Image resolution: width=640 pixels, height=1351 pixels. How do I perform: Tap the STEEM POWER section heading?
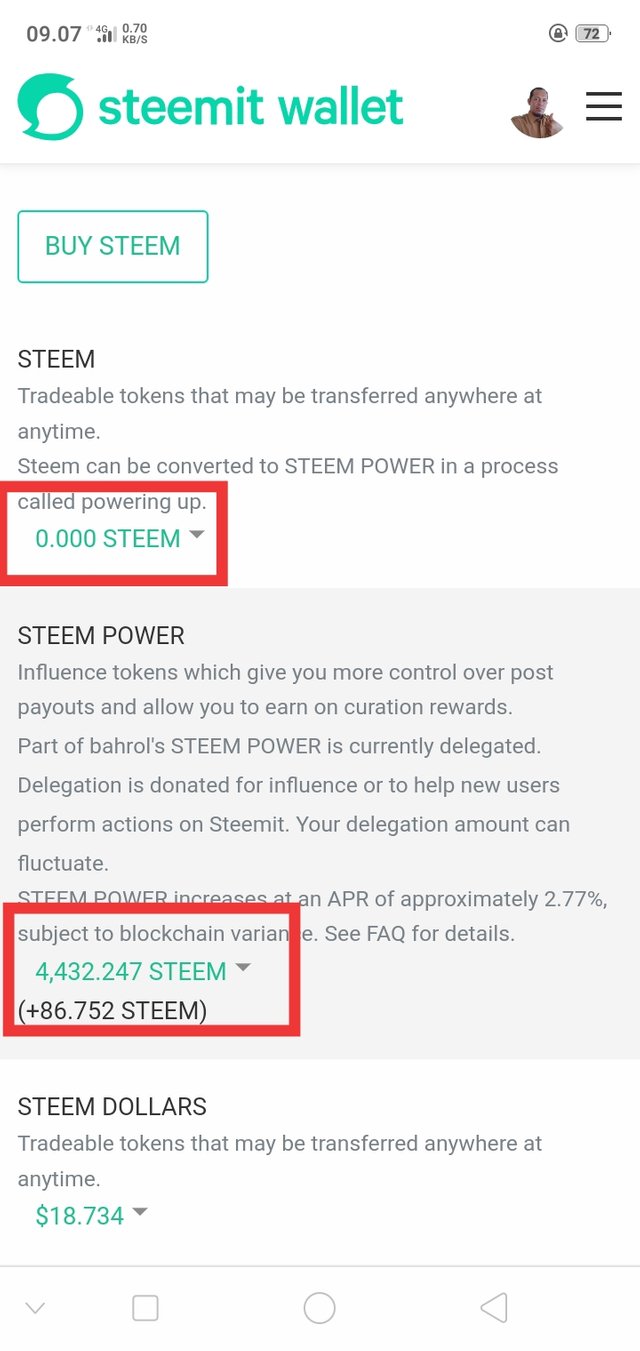click(x=101, y=636)
